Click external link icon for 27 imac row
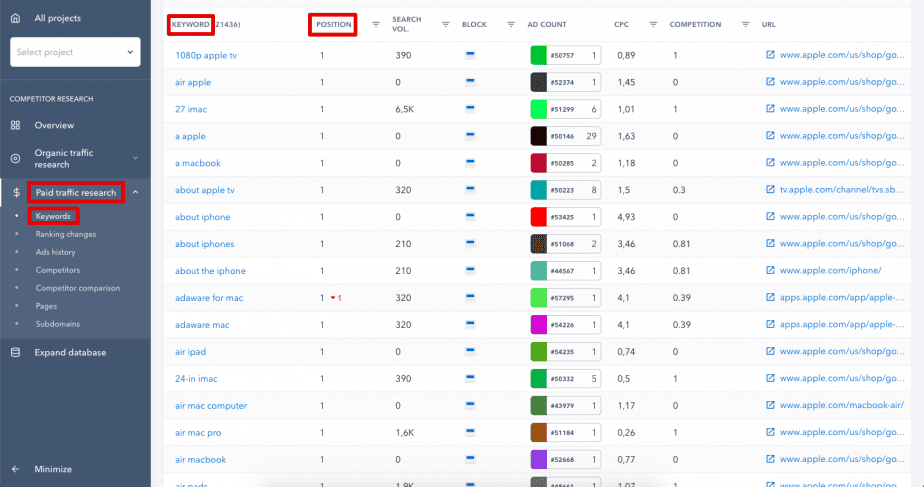This screenshot has height=487, width=924. 770,108
